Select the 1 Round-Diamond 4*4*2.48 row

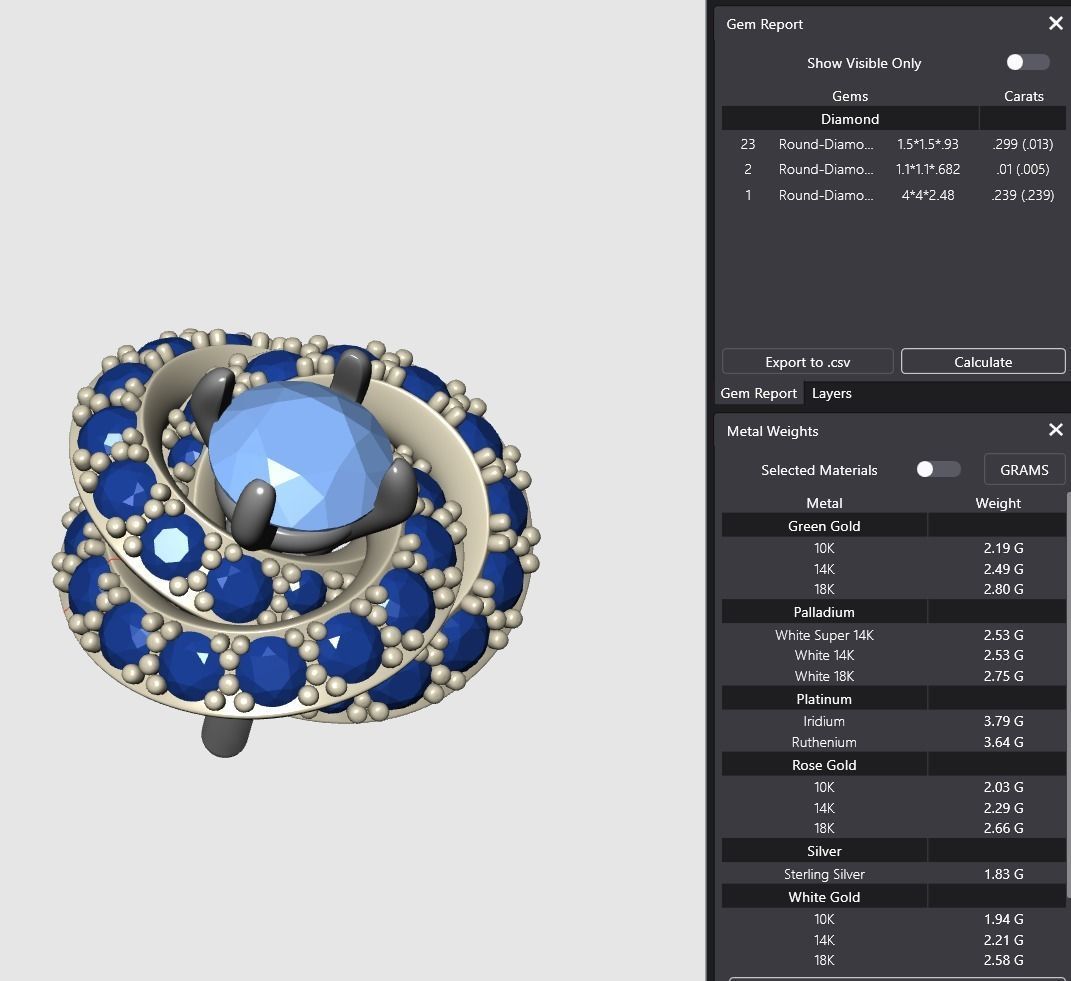point(893,195)
